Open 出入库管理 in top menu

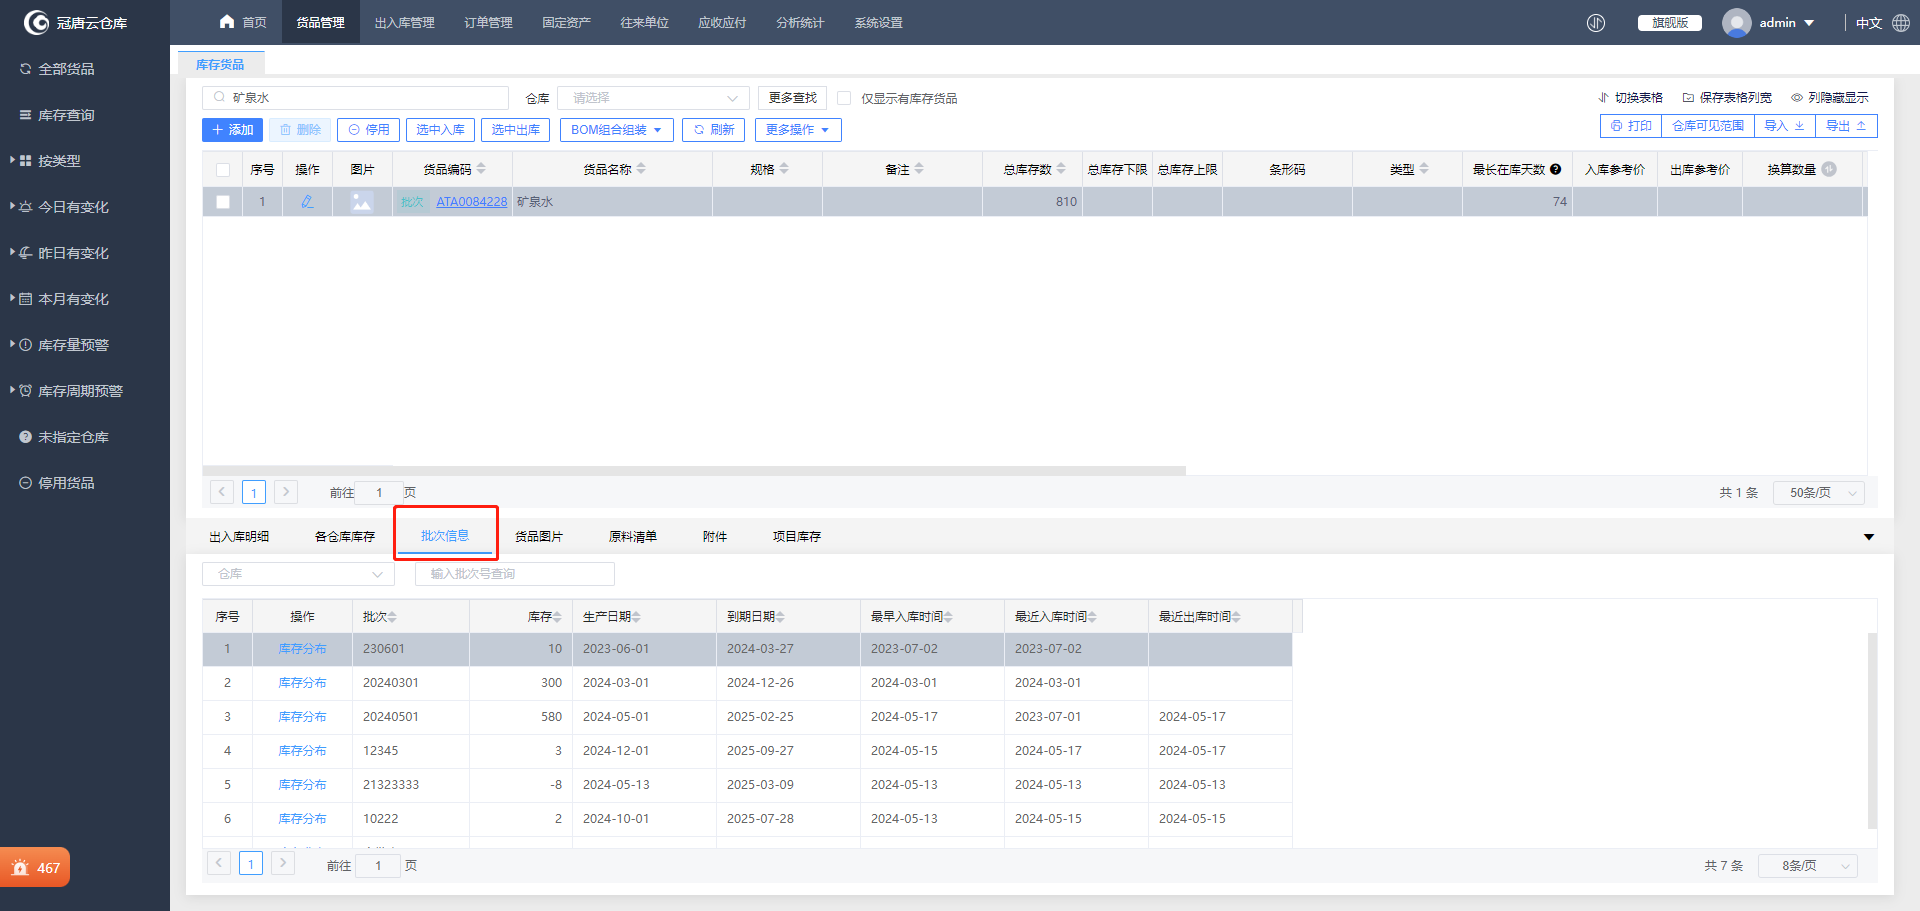(x=404, y=22)
